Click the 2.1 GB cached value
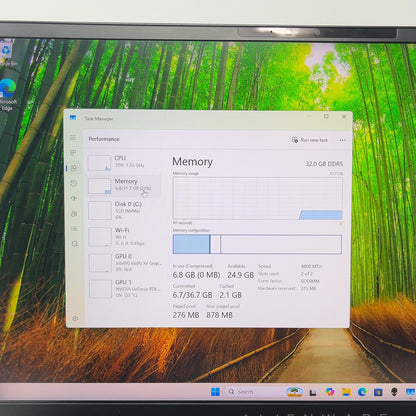Image resolution: width=416 pixels, height=416 pixels. [230, 295]
